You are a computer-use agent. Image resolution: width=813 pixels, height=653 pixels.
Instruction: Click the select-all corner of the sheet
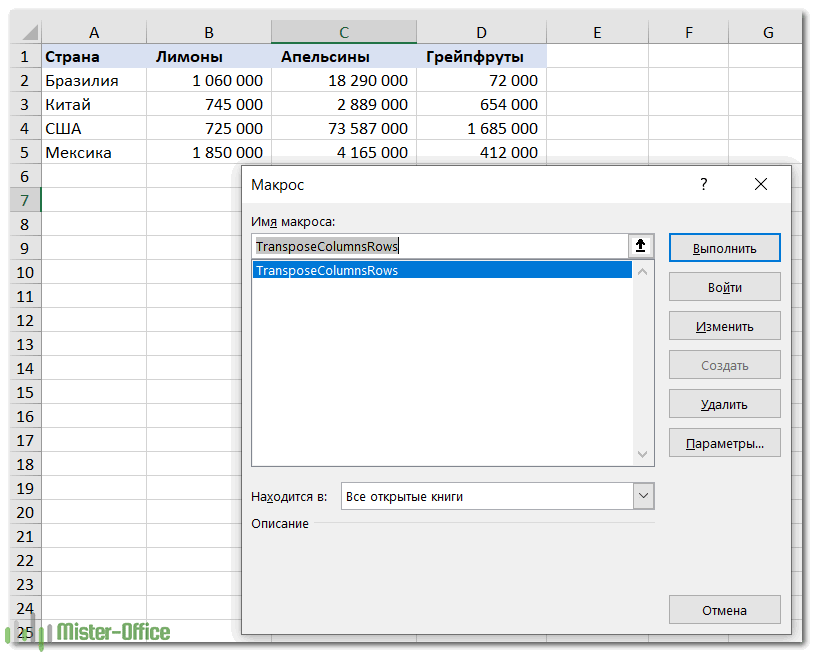coord(20,33)
